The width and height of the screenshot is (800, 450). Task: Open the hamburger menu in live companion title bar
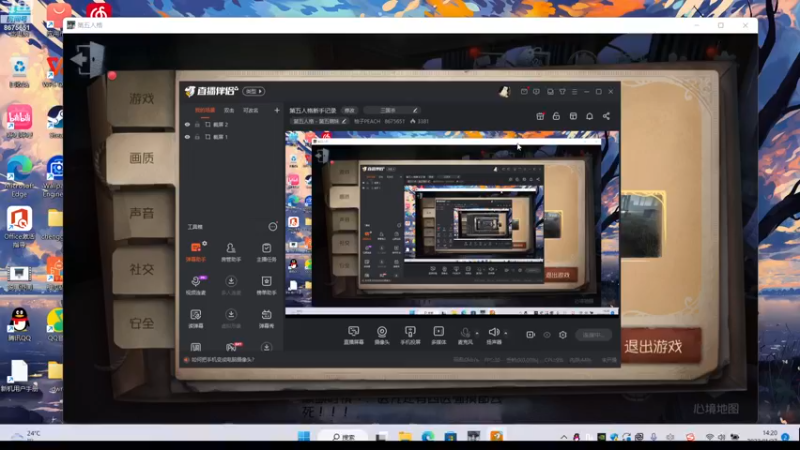[574, 92]
